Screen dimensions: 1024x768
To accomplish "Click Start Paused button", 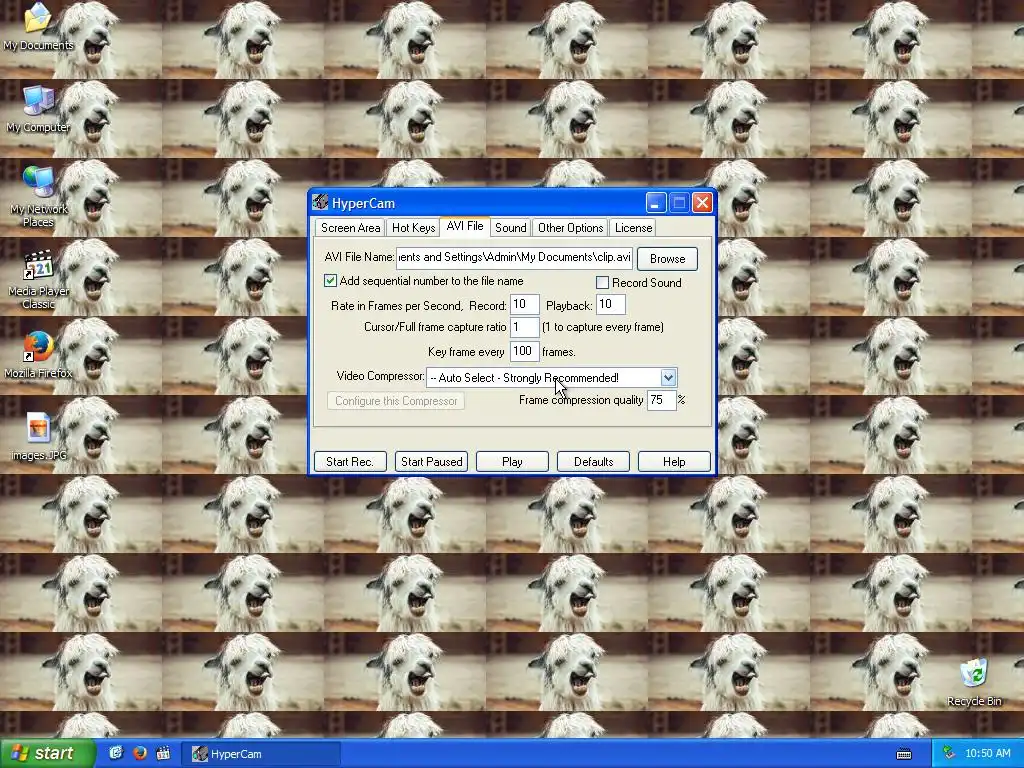I will point(431,462).
